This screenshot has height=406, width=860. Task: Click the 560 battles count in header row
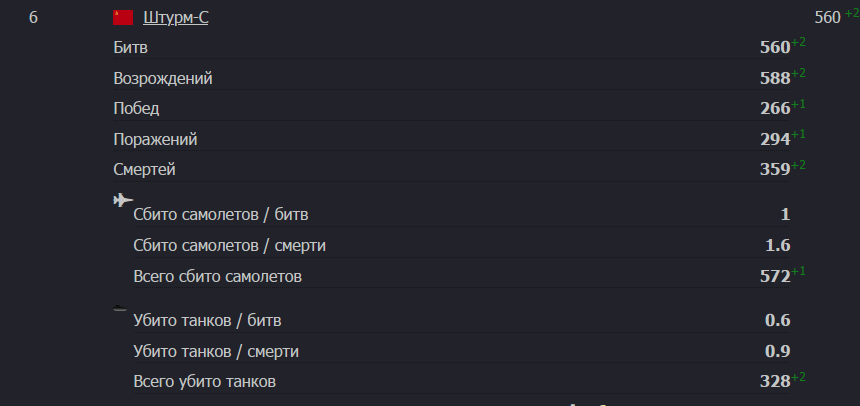click(828, 18)
